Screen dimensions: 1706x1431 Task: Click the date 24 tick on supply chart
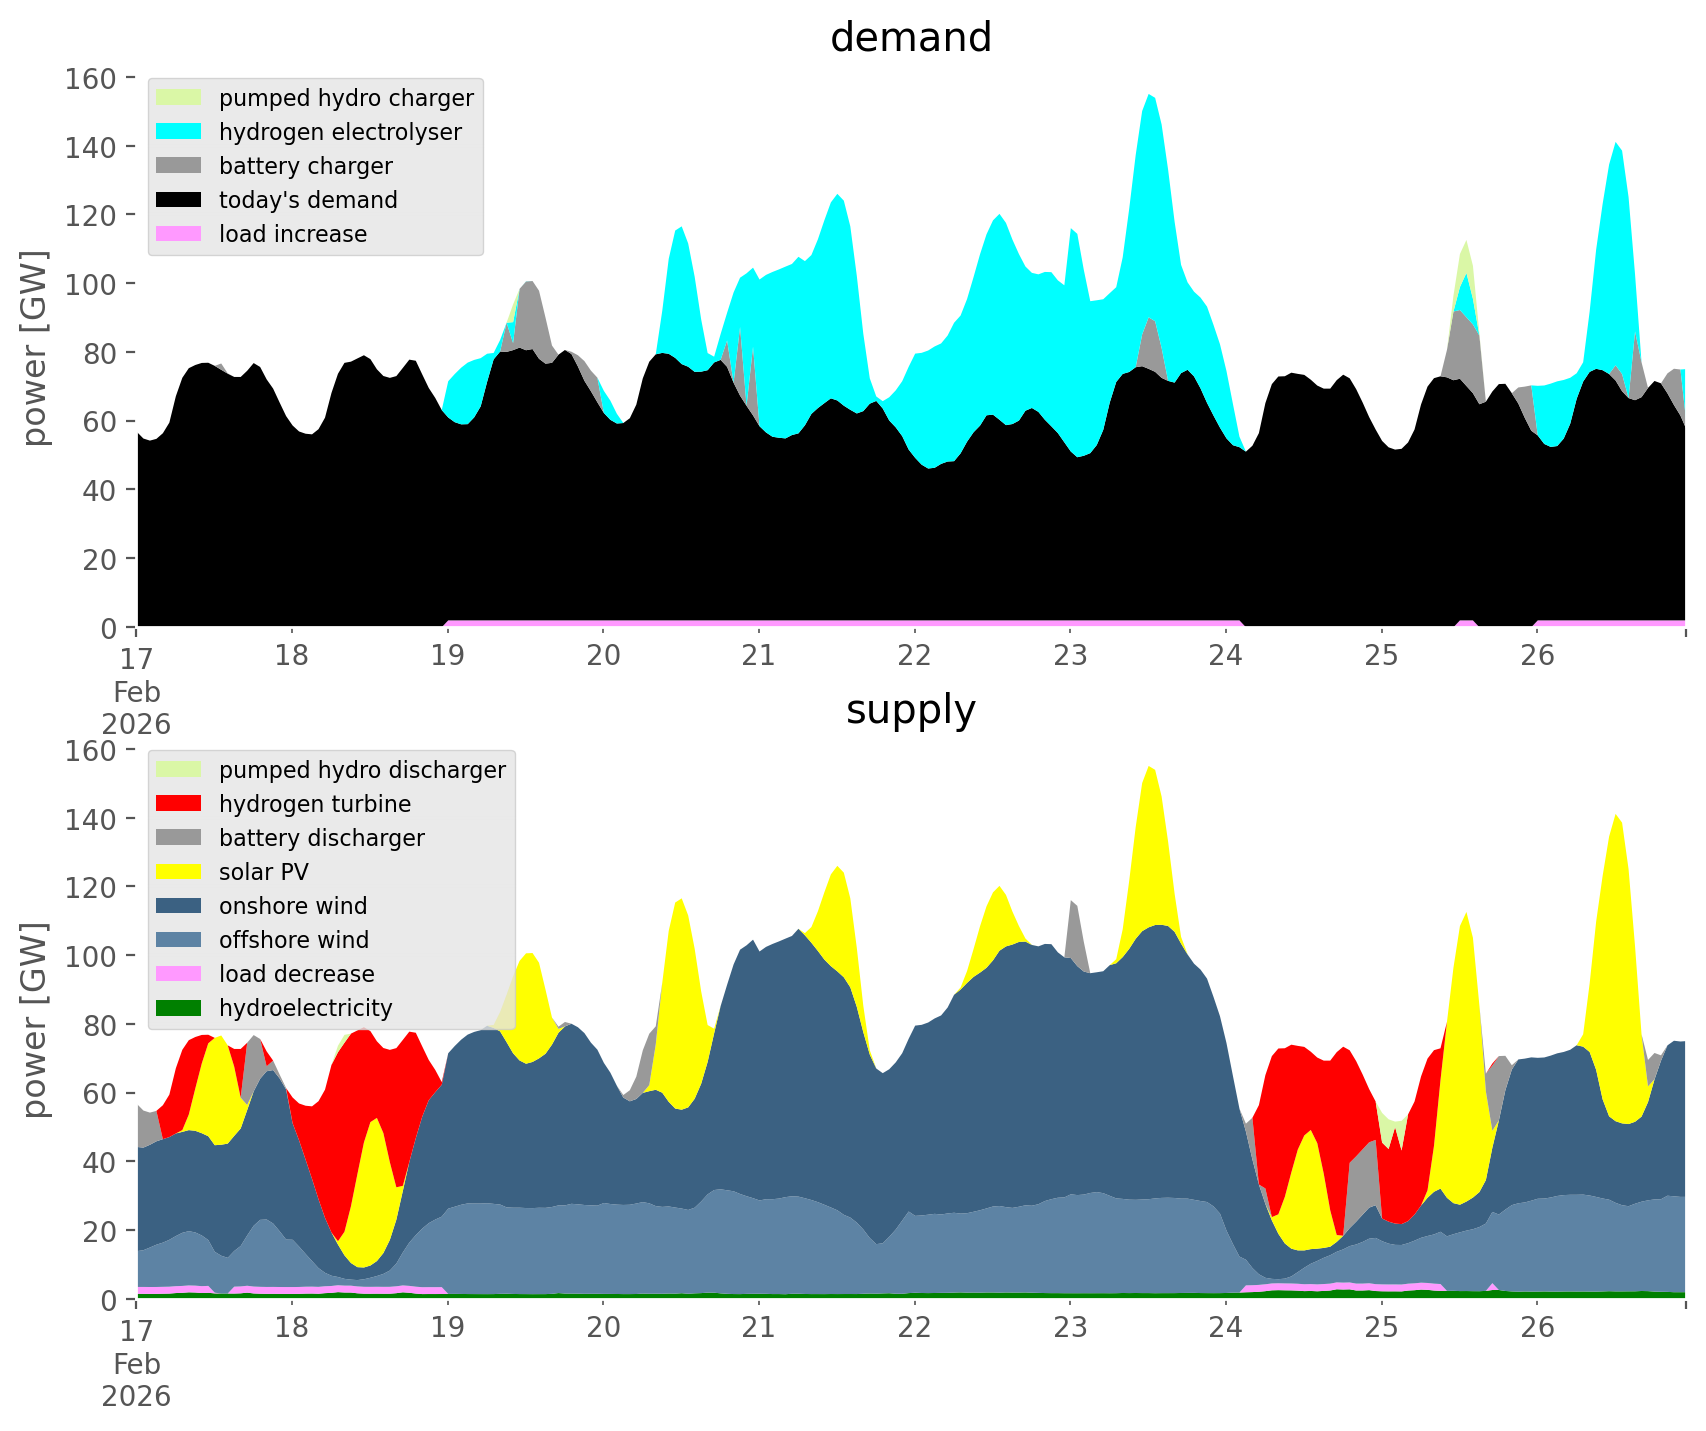pos(1225,1328)
